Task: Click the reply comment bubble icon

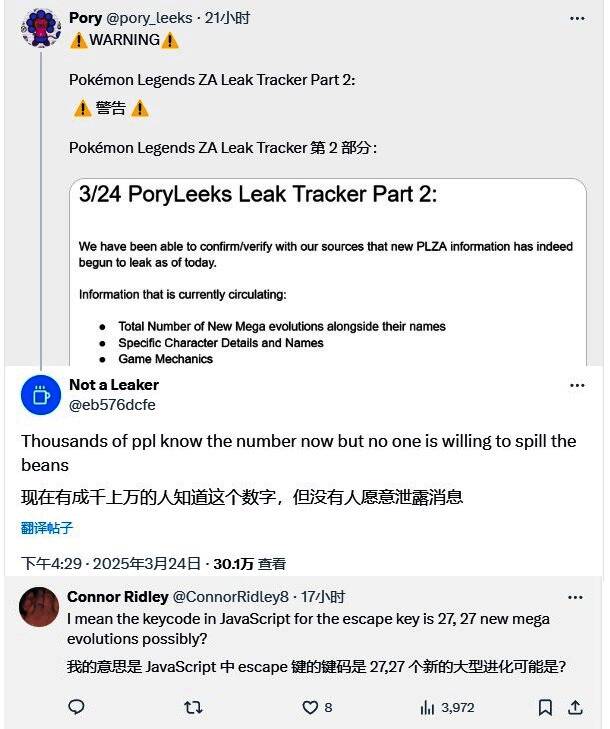Action: tap(76, 707)
